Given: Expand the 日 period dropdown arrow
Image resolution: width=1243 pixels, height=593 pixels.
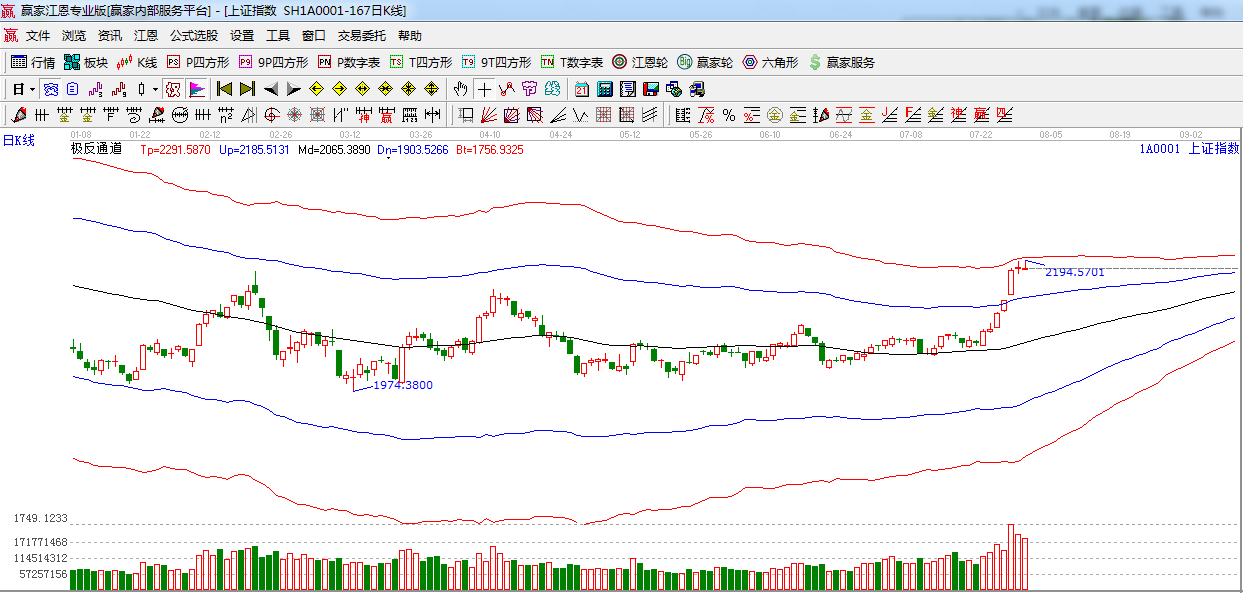Looking at the screenshot, I should (x=32, y=89).
